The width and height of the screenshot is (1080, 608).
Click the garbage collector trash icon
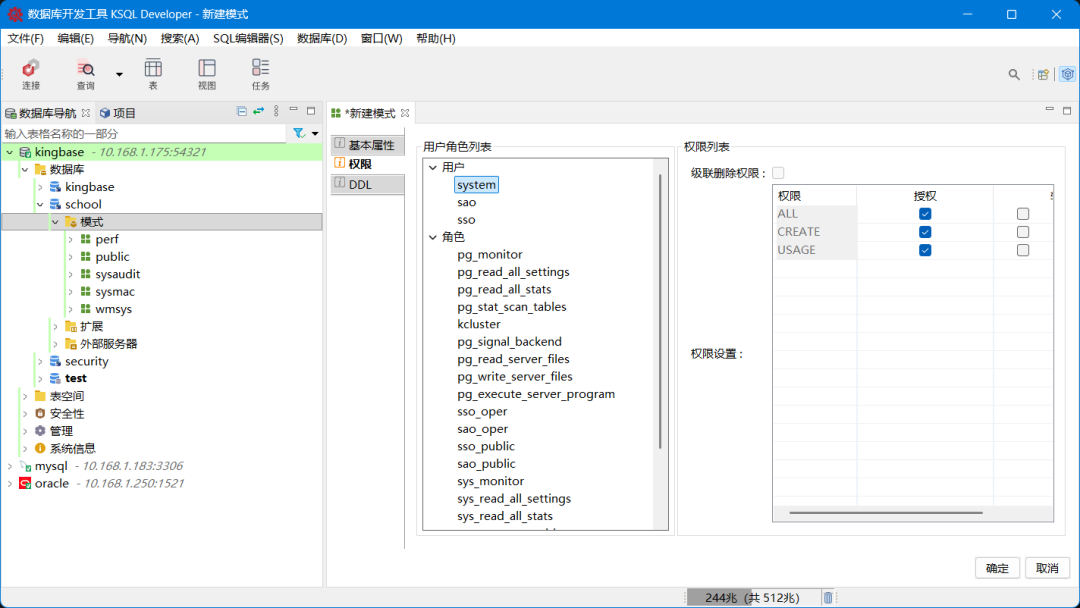[829, 598]
